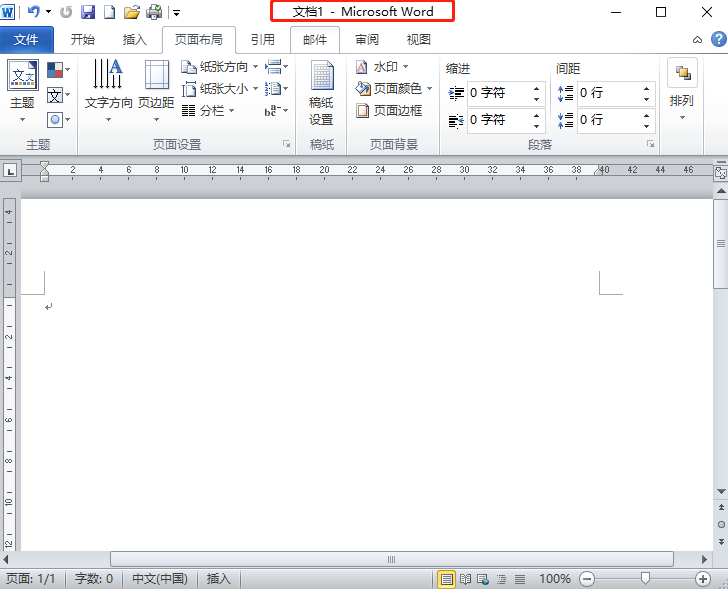Toggle the 插入 insert mode indicator
The image size is (728, 589).
(x=218, y=578)
